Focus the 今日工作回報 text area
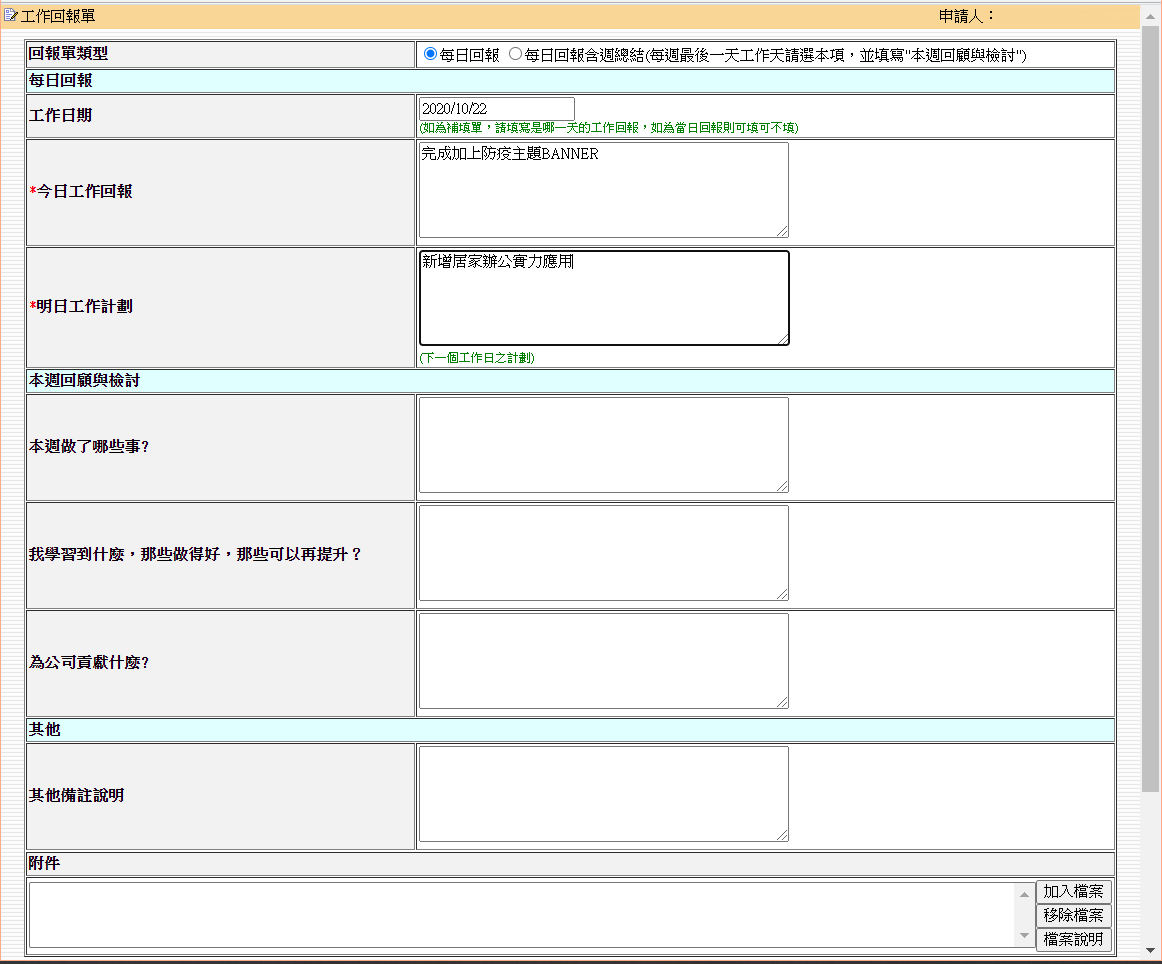1162x964 pixels. click(603, 190)
